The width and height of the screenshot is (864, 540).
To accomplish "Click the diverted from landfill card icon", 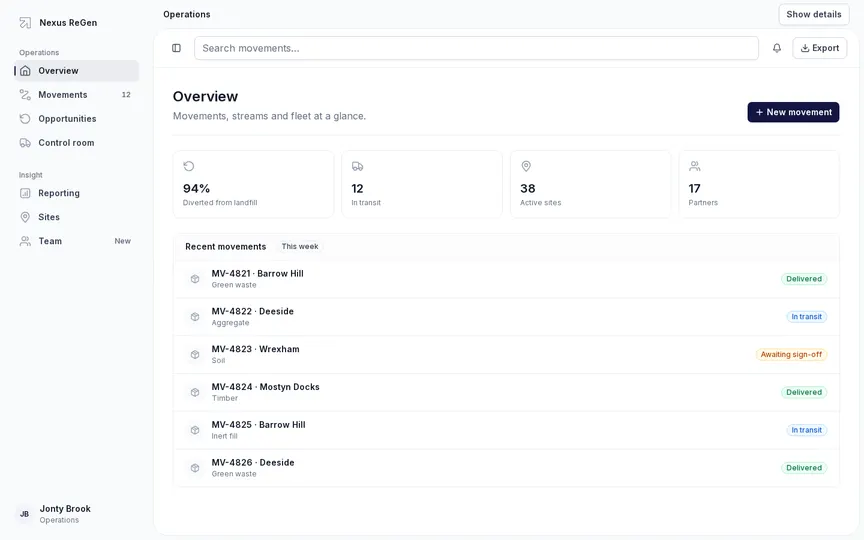I will (x=189, y=166).
